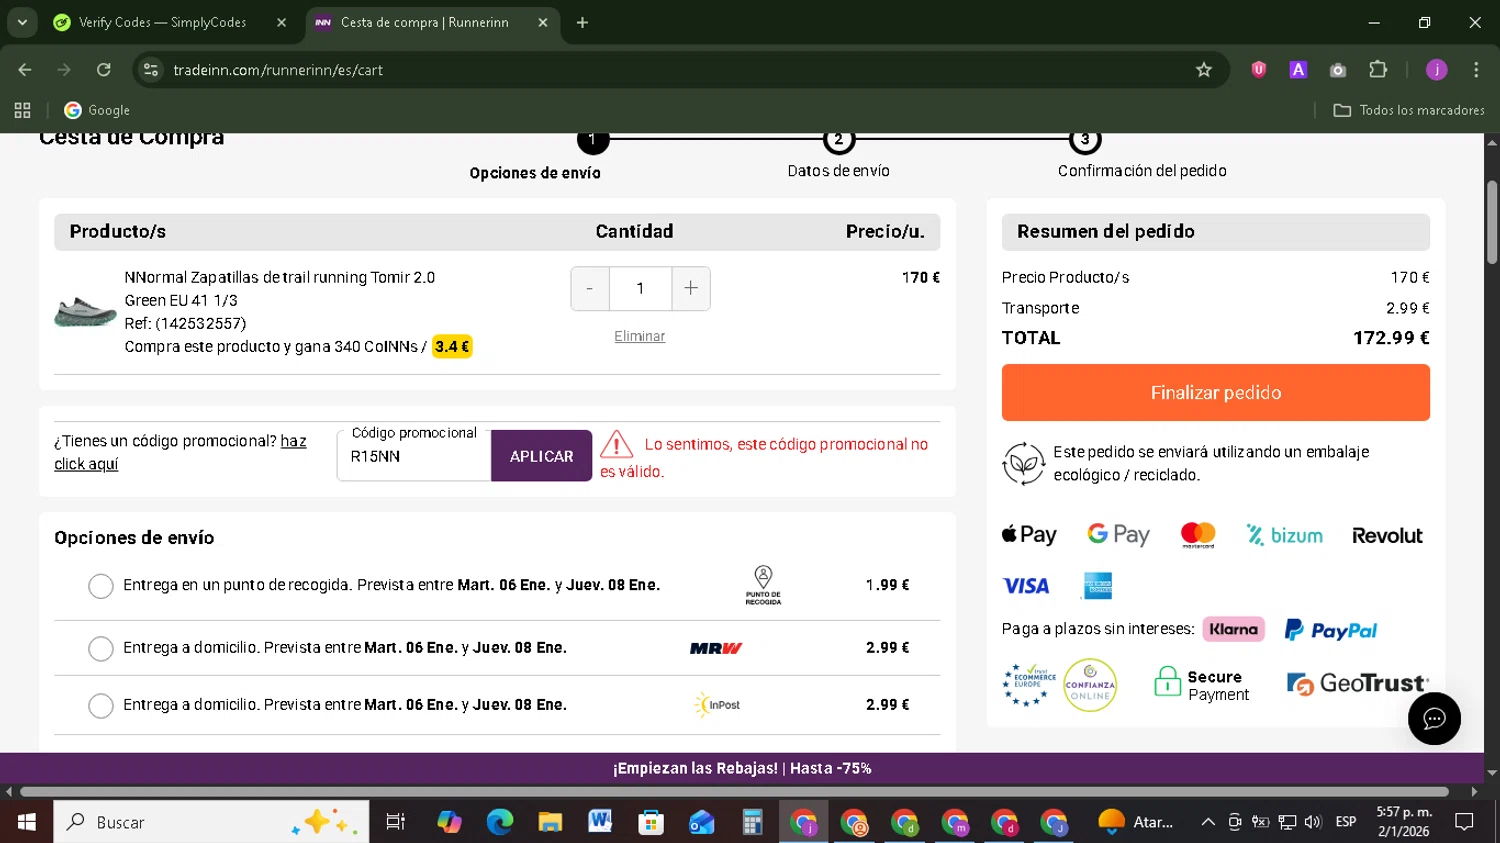Open the Chrome profile avatar

(1437, 70)
